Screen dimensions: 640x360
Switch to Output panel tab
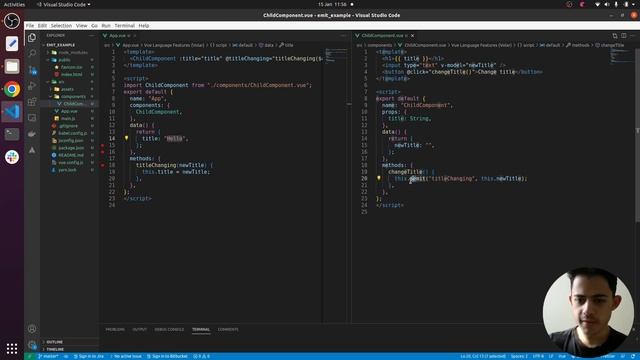click(x=139, y=329)
